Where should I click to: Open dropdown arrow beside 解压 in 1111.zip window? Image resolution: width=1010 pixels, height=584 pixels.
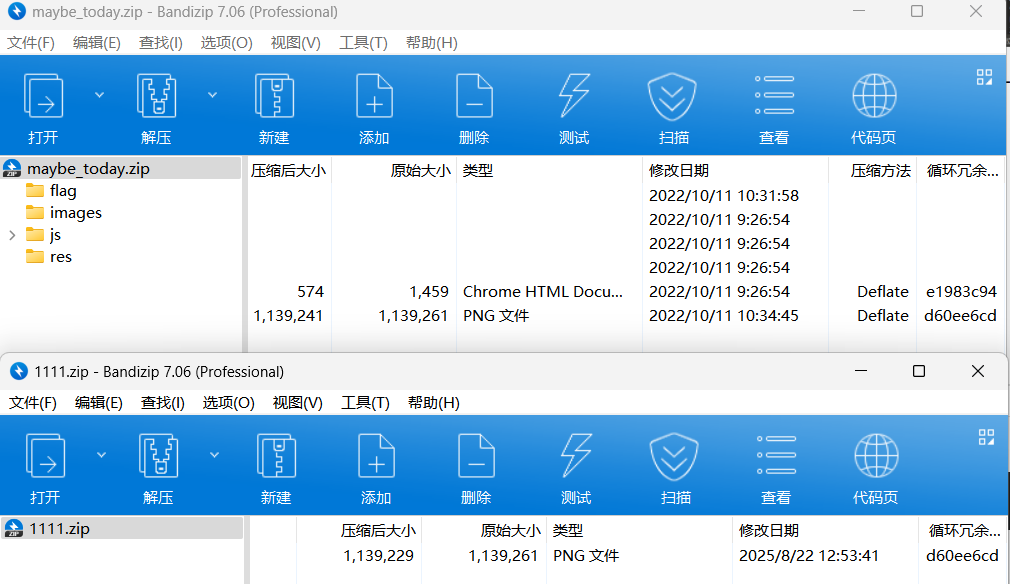pos(214,454)
